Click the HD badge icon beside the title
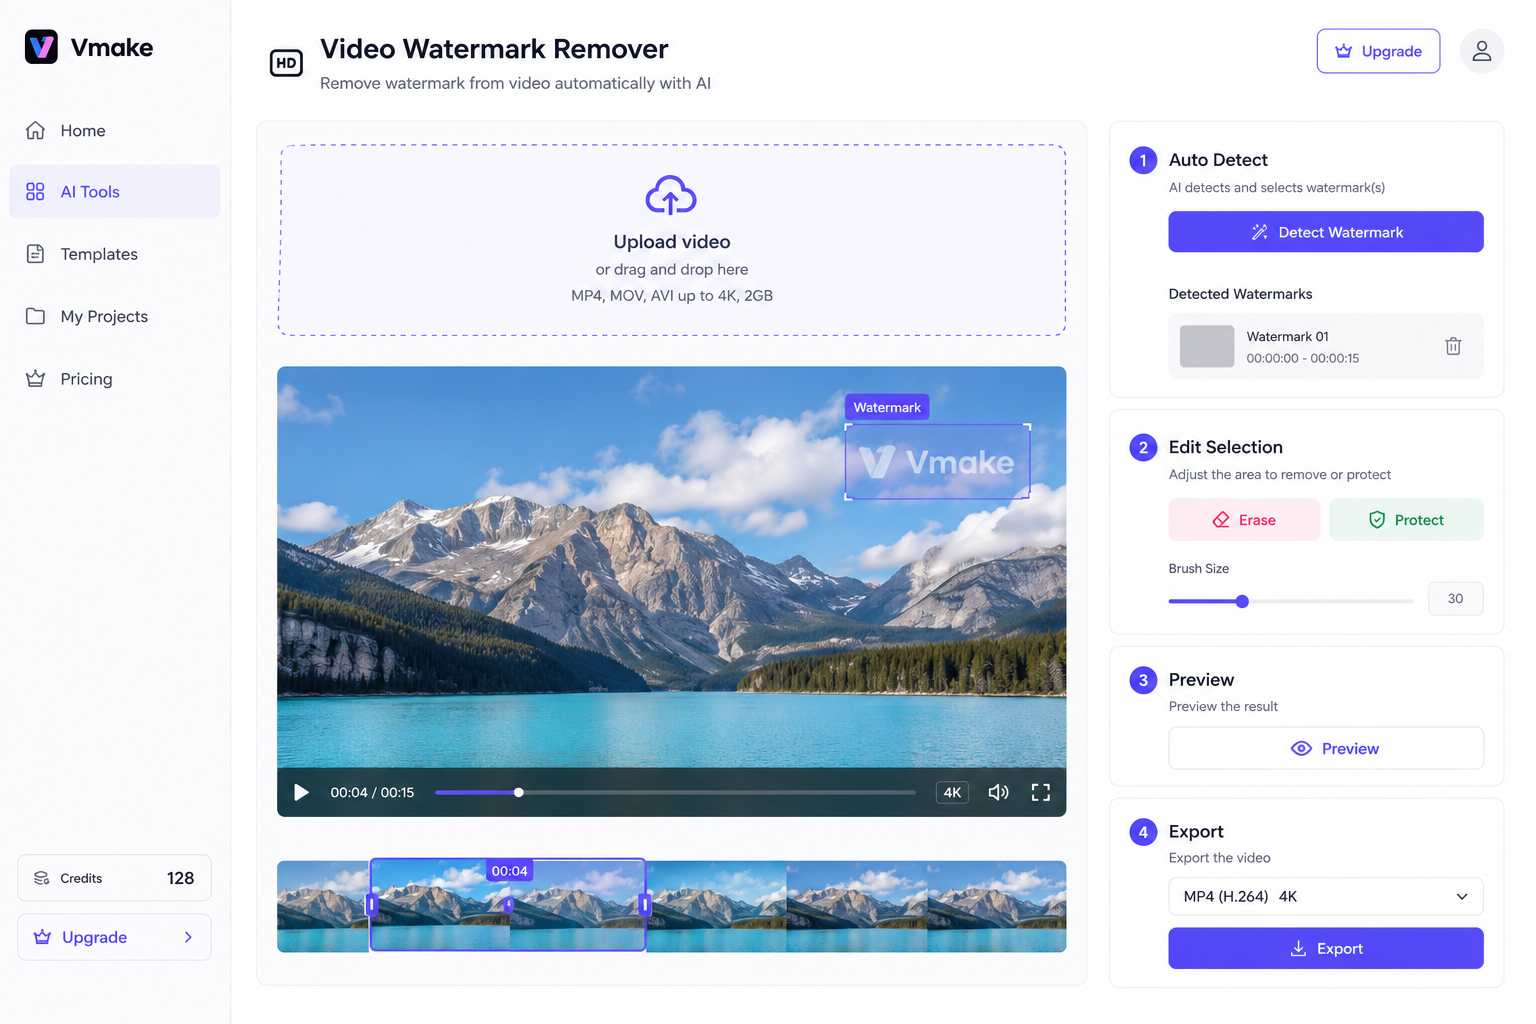Viewport: 1536px width, 1024px height. 286,63
